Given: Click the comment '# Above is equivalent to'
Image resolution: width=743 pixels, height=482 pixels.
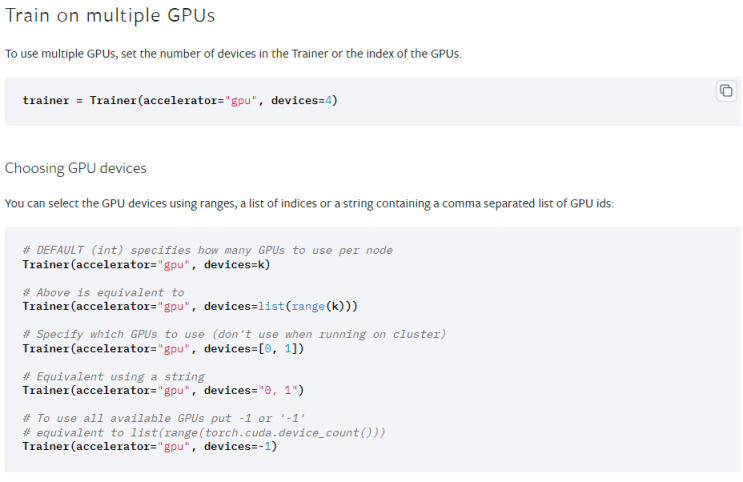Looking at the screenshot, I should click(103, 292).
